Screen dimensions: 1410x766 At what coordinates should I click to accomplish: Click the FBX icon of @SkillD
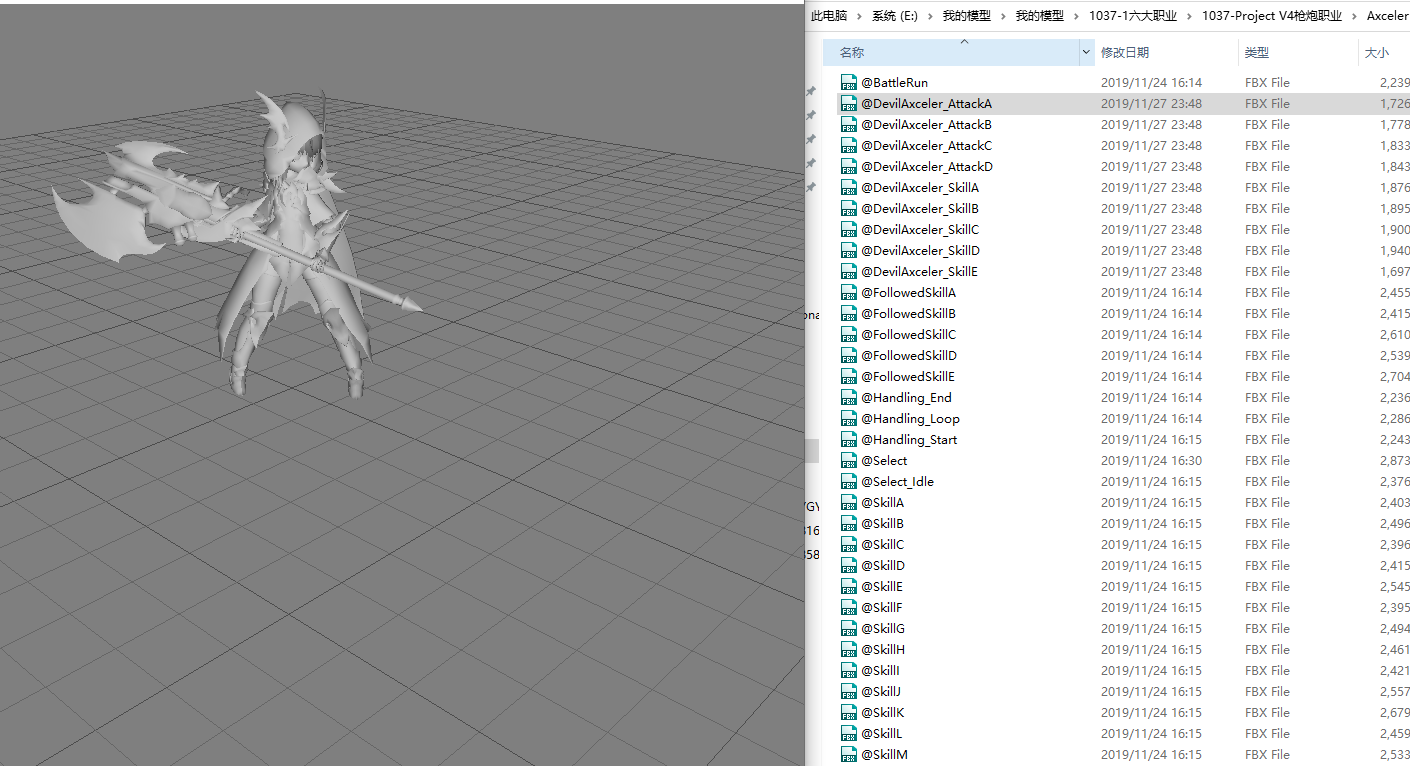click(x=849, y=565)
